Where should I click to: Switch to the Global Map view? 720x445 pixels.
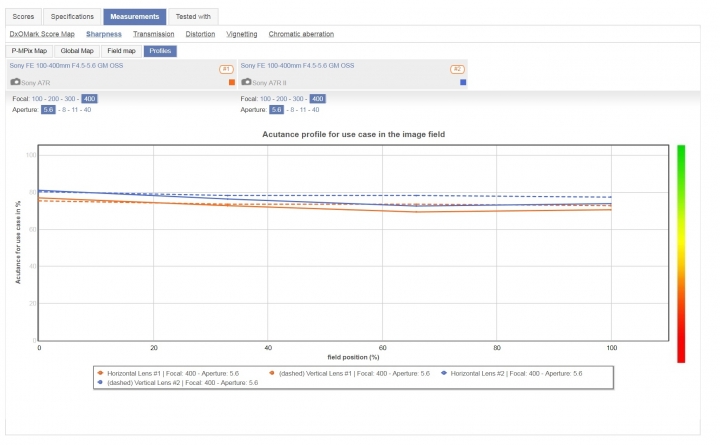coord(77,51)
